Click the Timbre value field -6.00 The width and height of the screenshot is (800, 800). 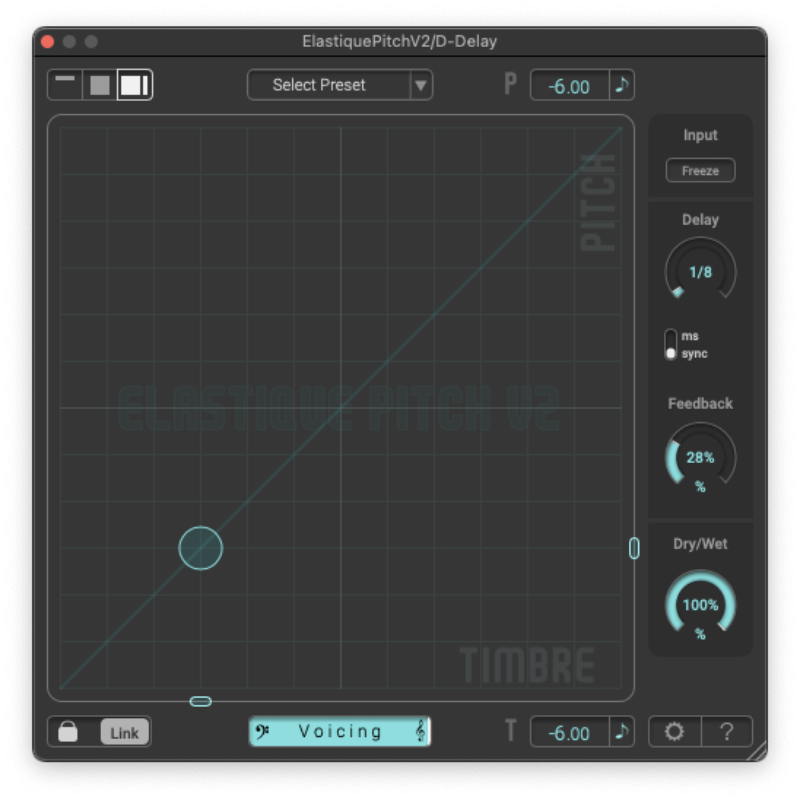coord(569,732)
